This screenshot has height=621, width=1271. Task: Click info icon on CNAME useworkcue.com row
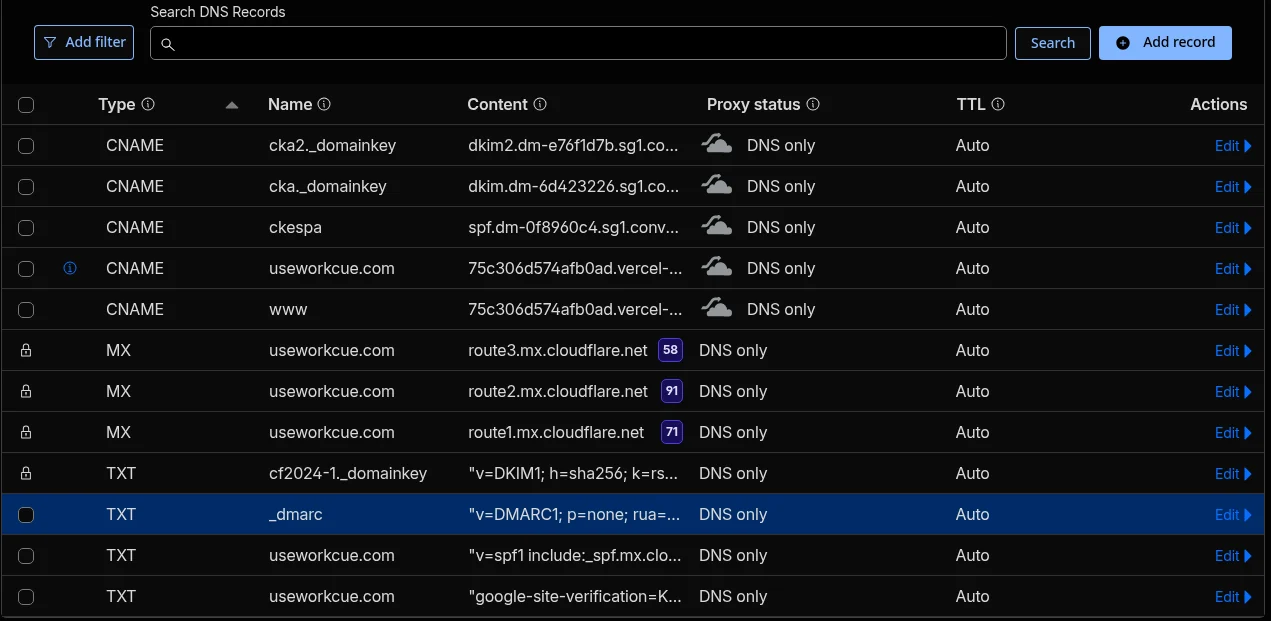(x=70, y=268)
